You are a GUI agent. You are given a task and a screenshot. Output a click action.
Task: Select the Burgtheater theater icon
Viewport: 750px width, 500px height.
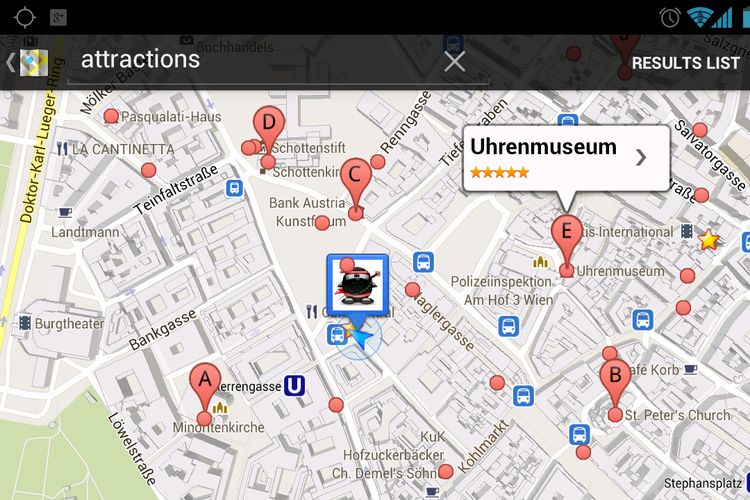point(25,323)
